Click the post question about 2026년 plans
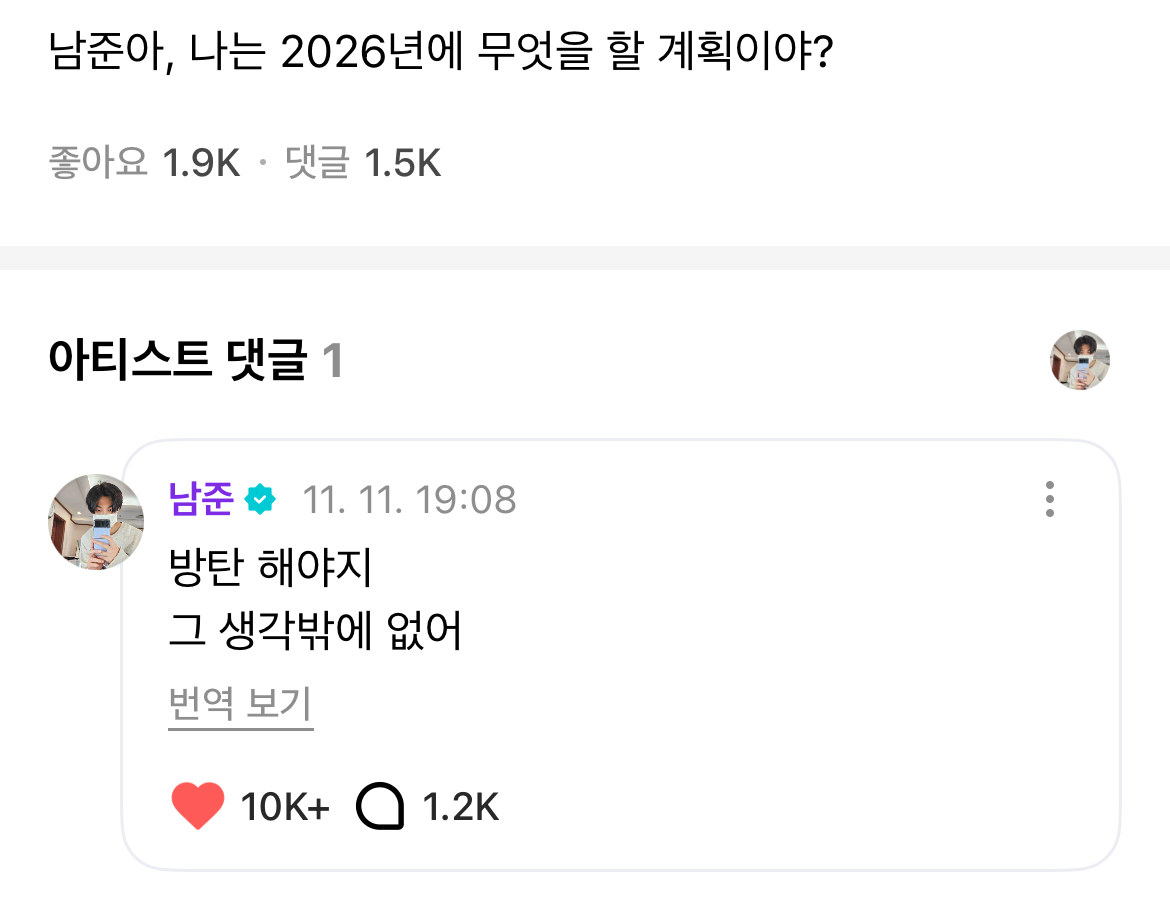 440,54
